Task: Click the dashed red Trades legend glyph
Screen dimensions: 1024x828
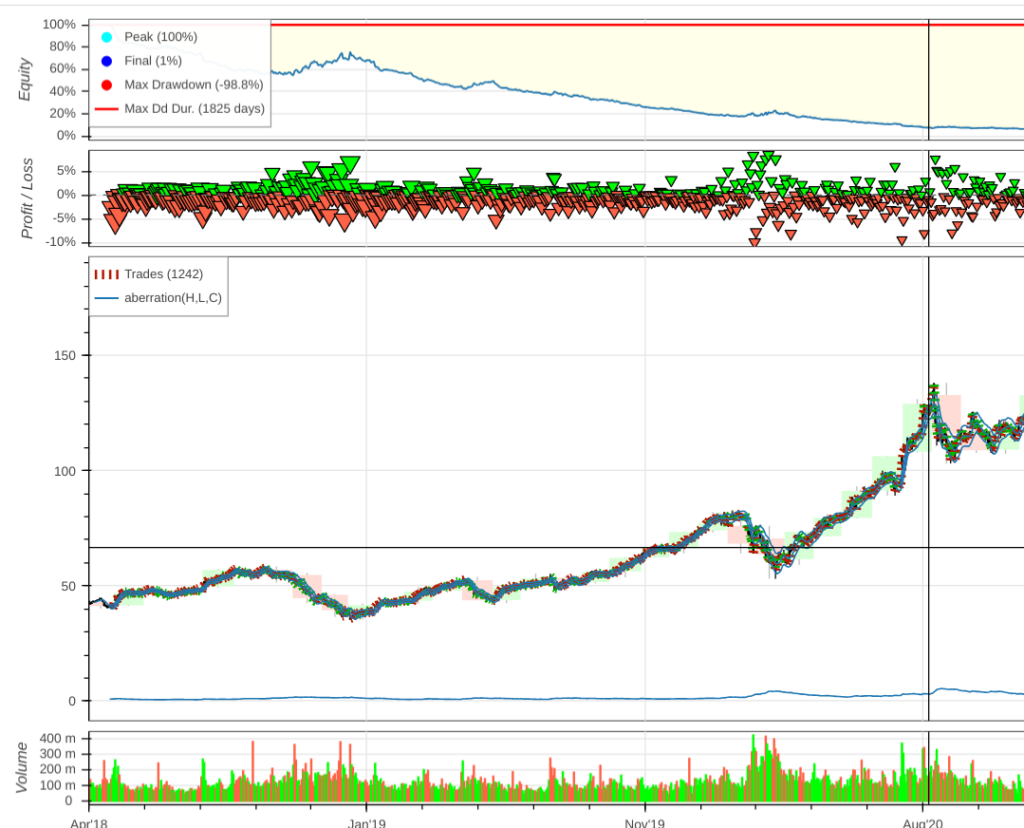Action: [106, 274]
